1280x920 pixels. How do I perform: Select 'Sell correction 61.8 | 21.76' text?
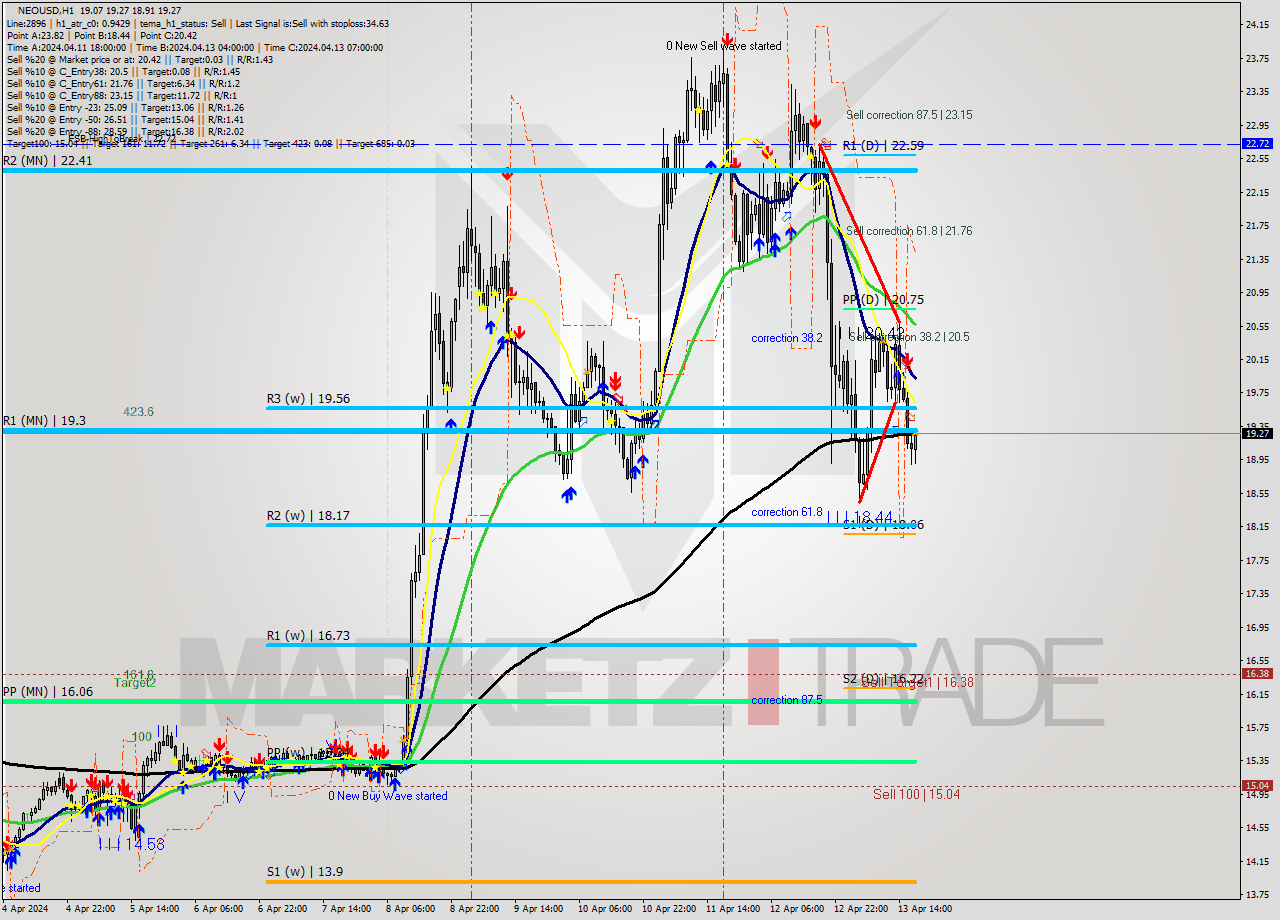coord(909,231)
